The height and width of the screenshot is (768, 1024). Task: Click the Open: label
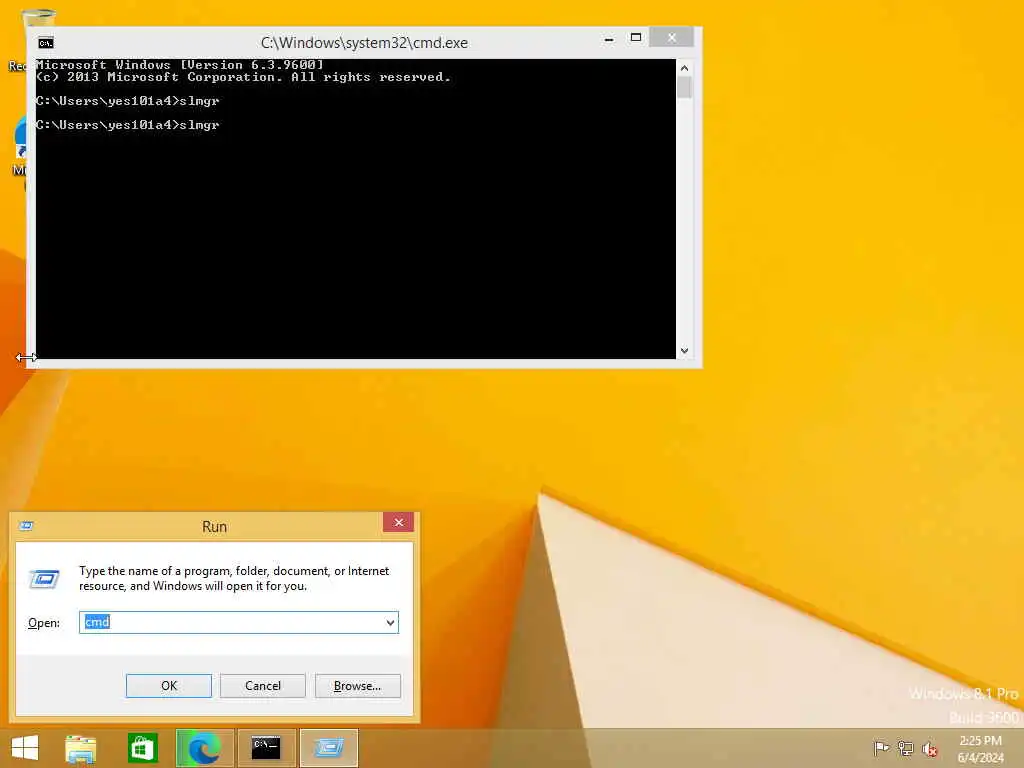(x=44, y=623)
